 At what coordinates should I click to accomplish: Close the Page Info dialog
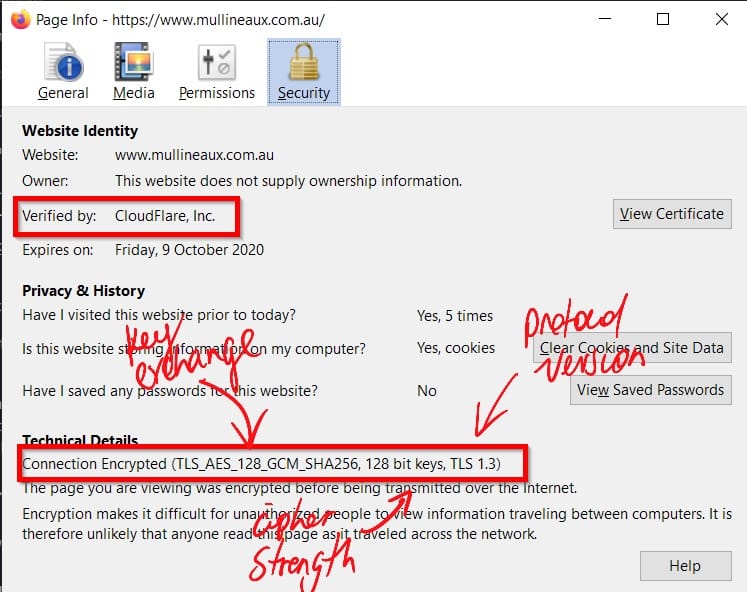[x=720, y=19]
